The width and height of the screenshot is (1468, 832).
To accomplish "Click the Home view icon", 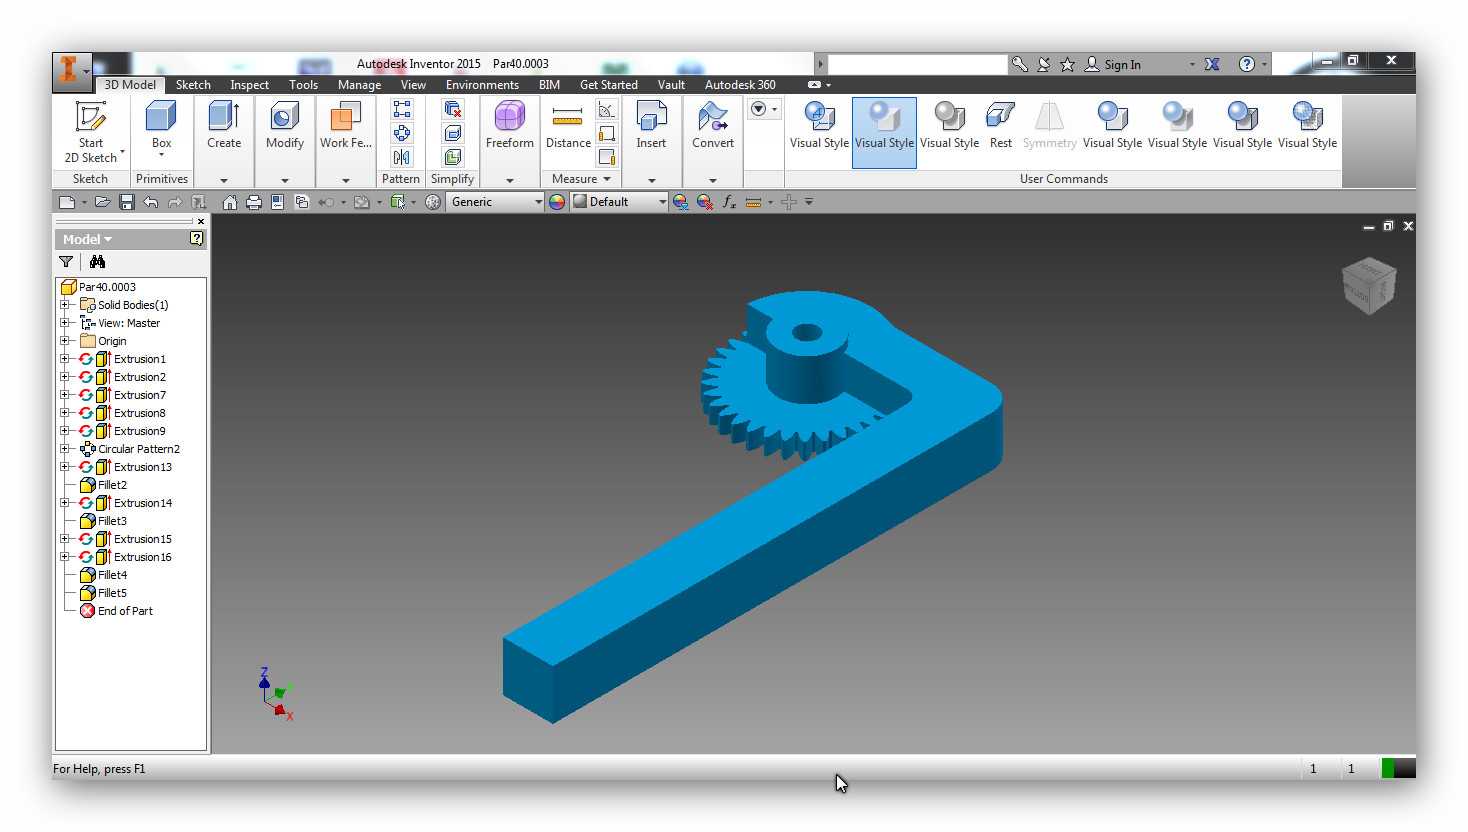I will click(230, 202).
